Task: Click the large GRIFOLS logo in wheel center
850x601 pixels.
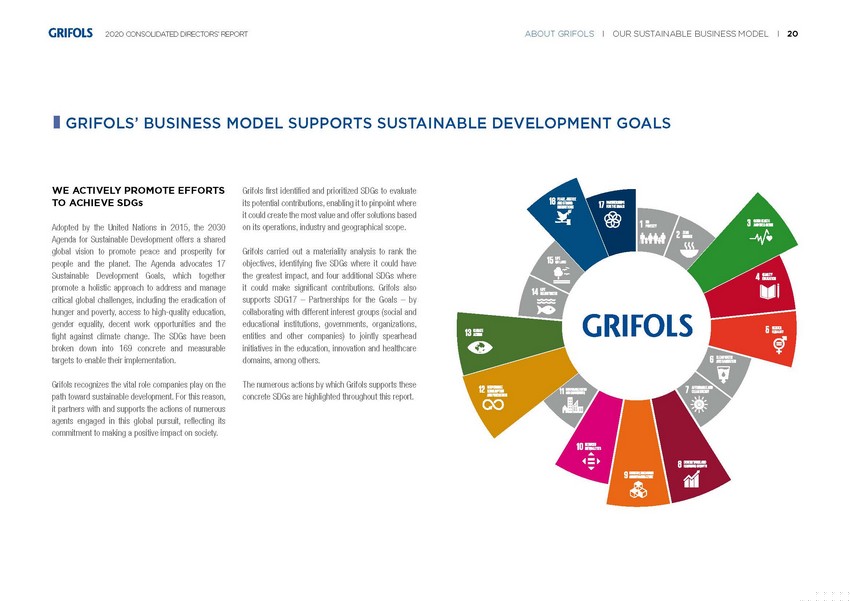Action: pyautogui.click(x=638, y=327)
